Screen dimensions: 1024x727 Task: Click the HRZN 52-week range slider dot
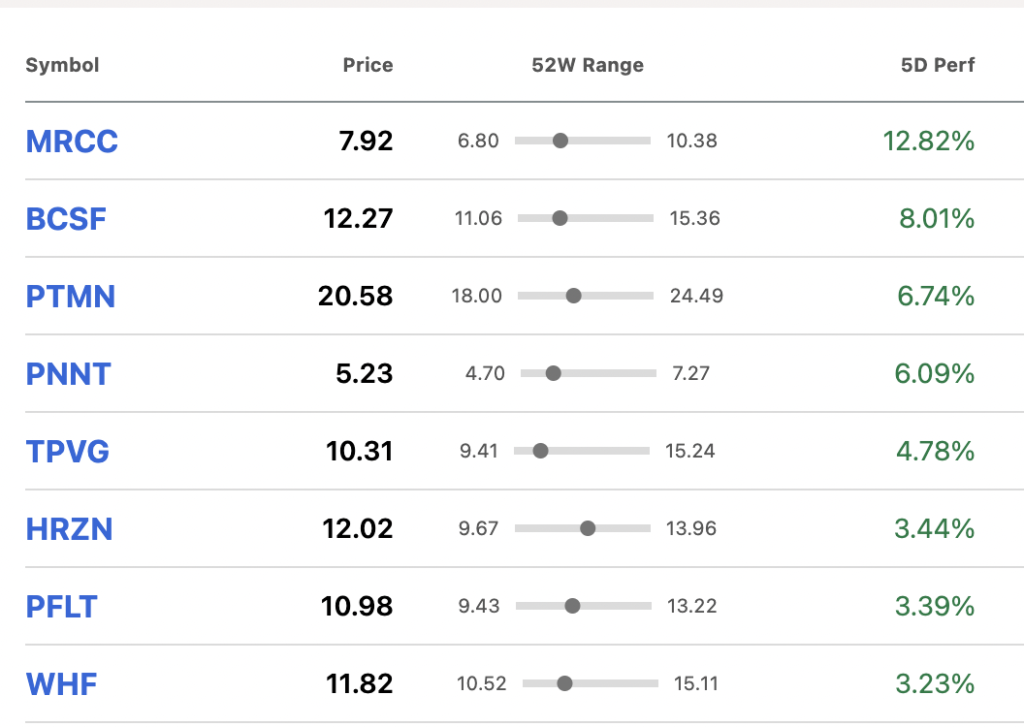tap(588, 528)
